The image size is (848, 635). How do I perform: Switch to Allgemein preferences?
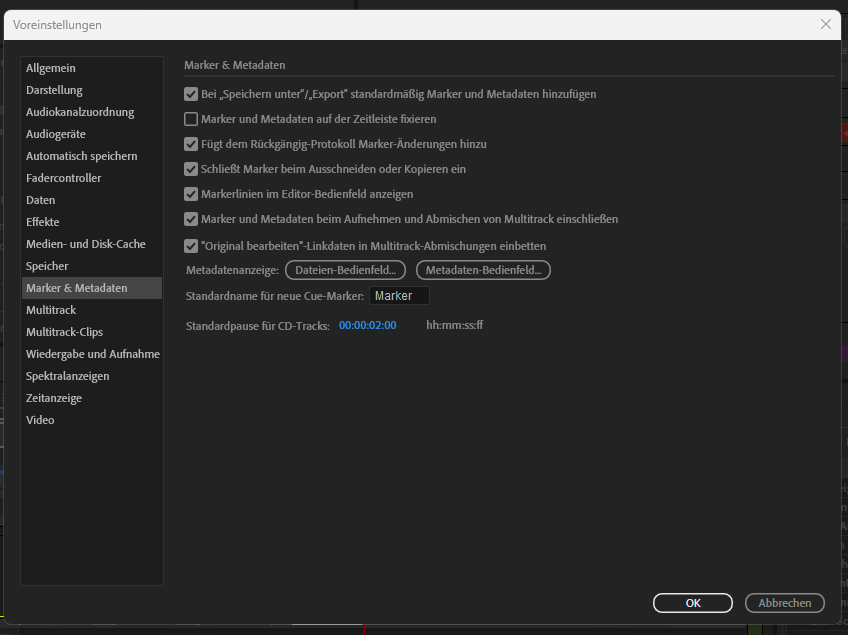click(51, 67)
